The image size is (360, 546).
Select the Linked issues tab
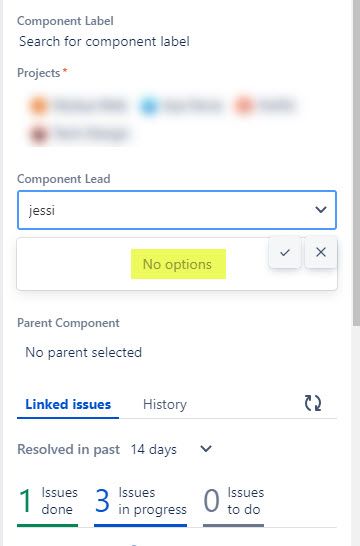pyautogui.click(x=68, y=405)
